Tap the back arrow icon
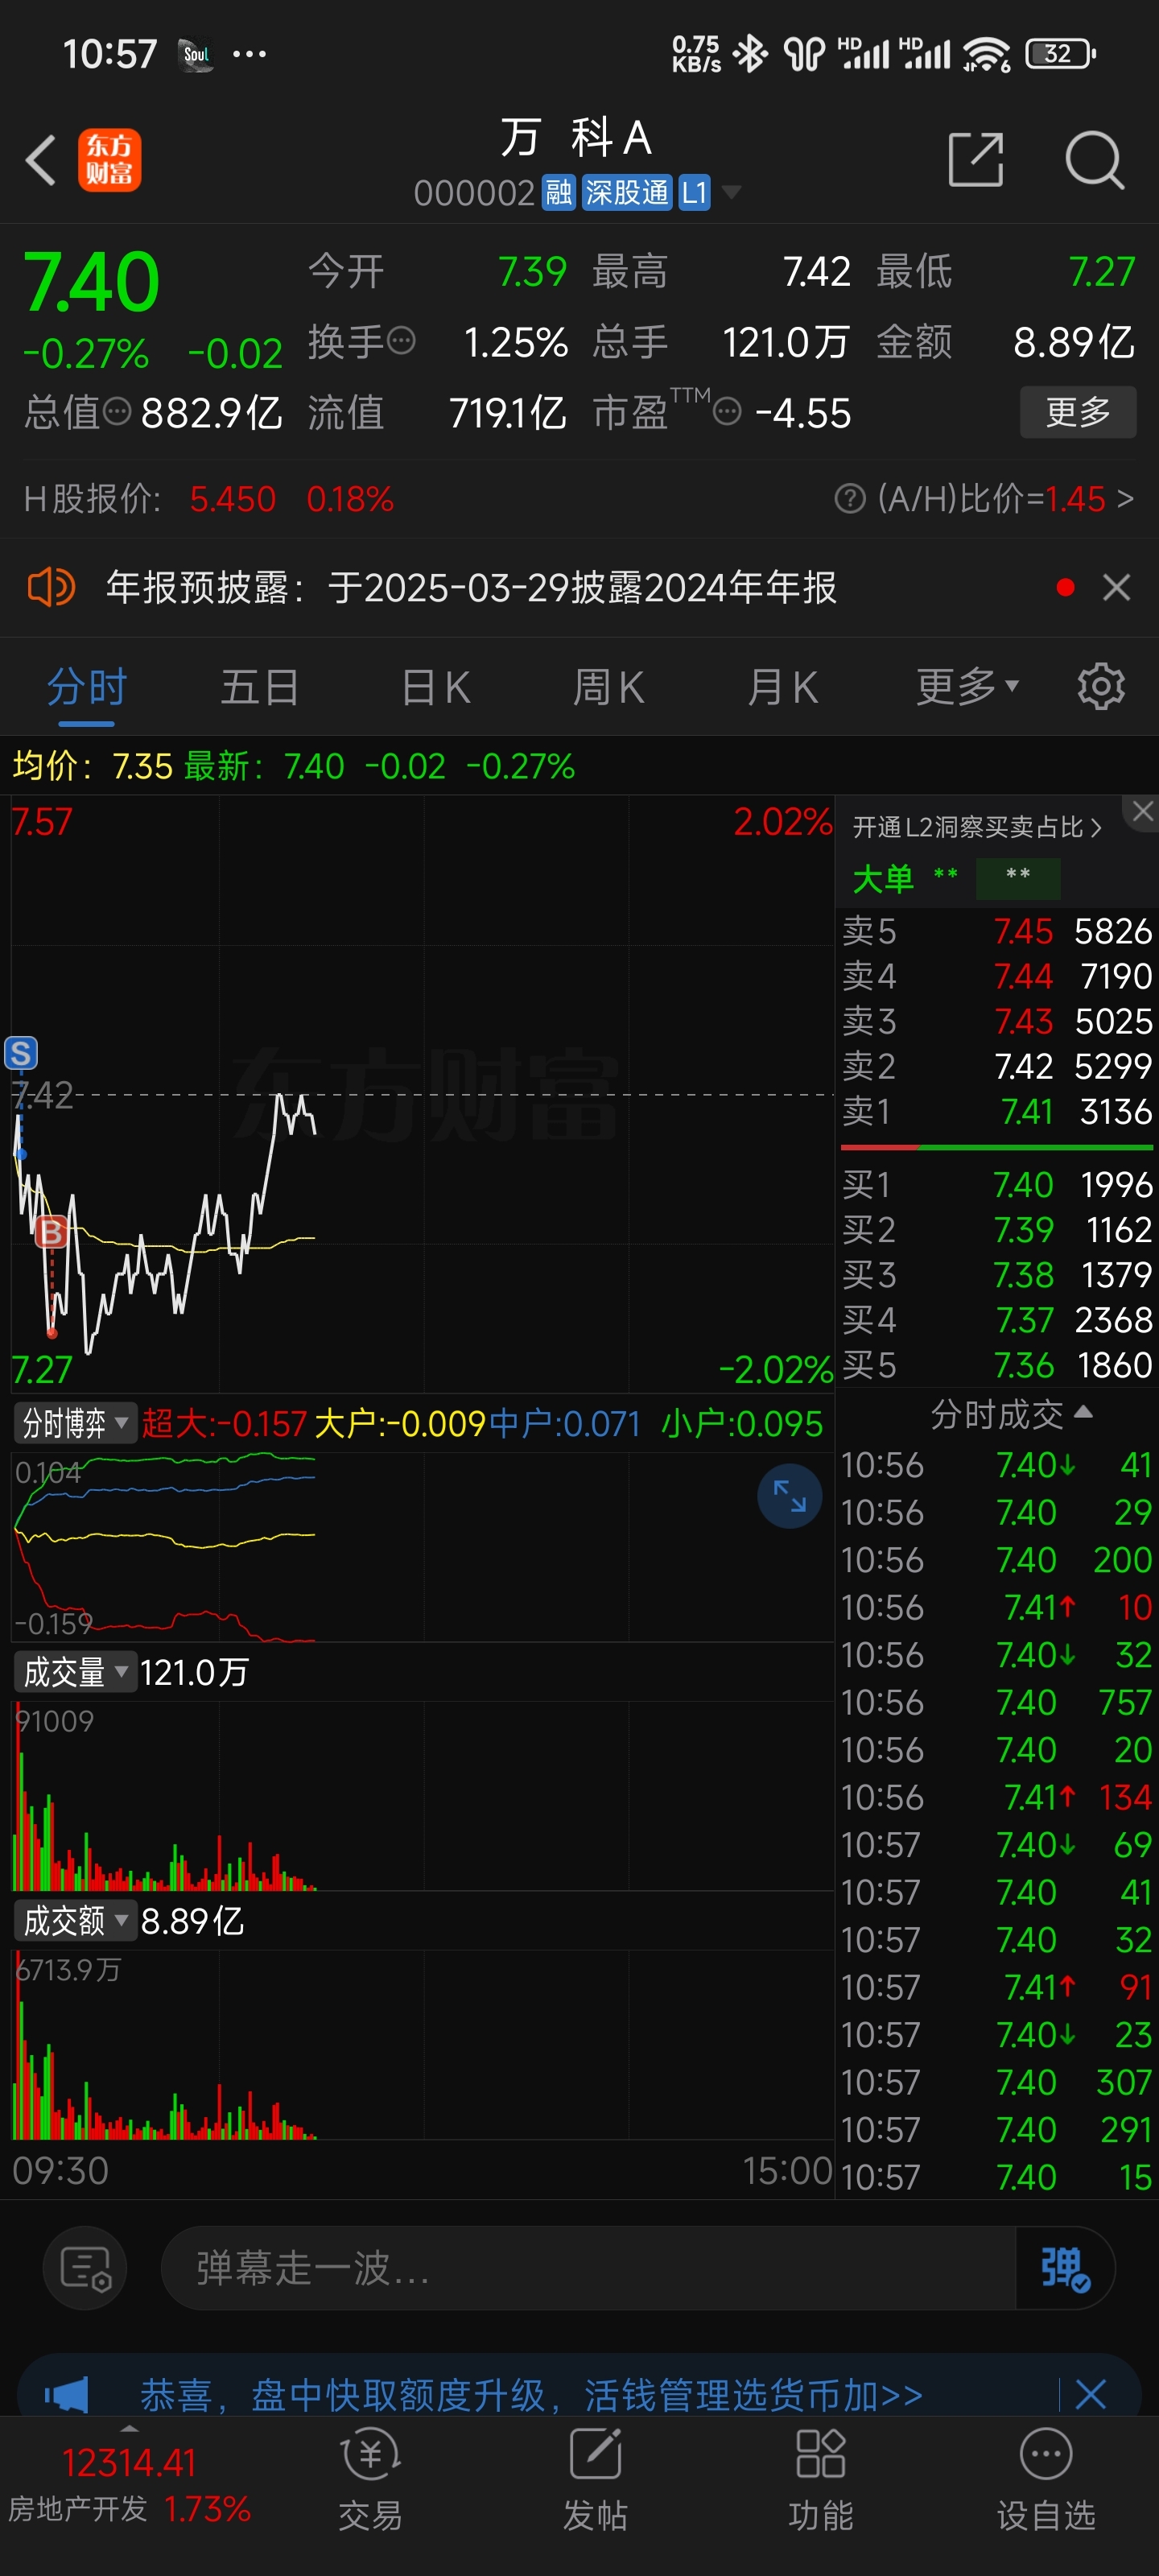Viewport: 1159px width, 2576px height. [x=41, y=160]
